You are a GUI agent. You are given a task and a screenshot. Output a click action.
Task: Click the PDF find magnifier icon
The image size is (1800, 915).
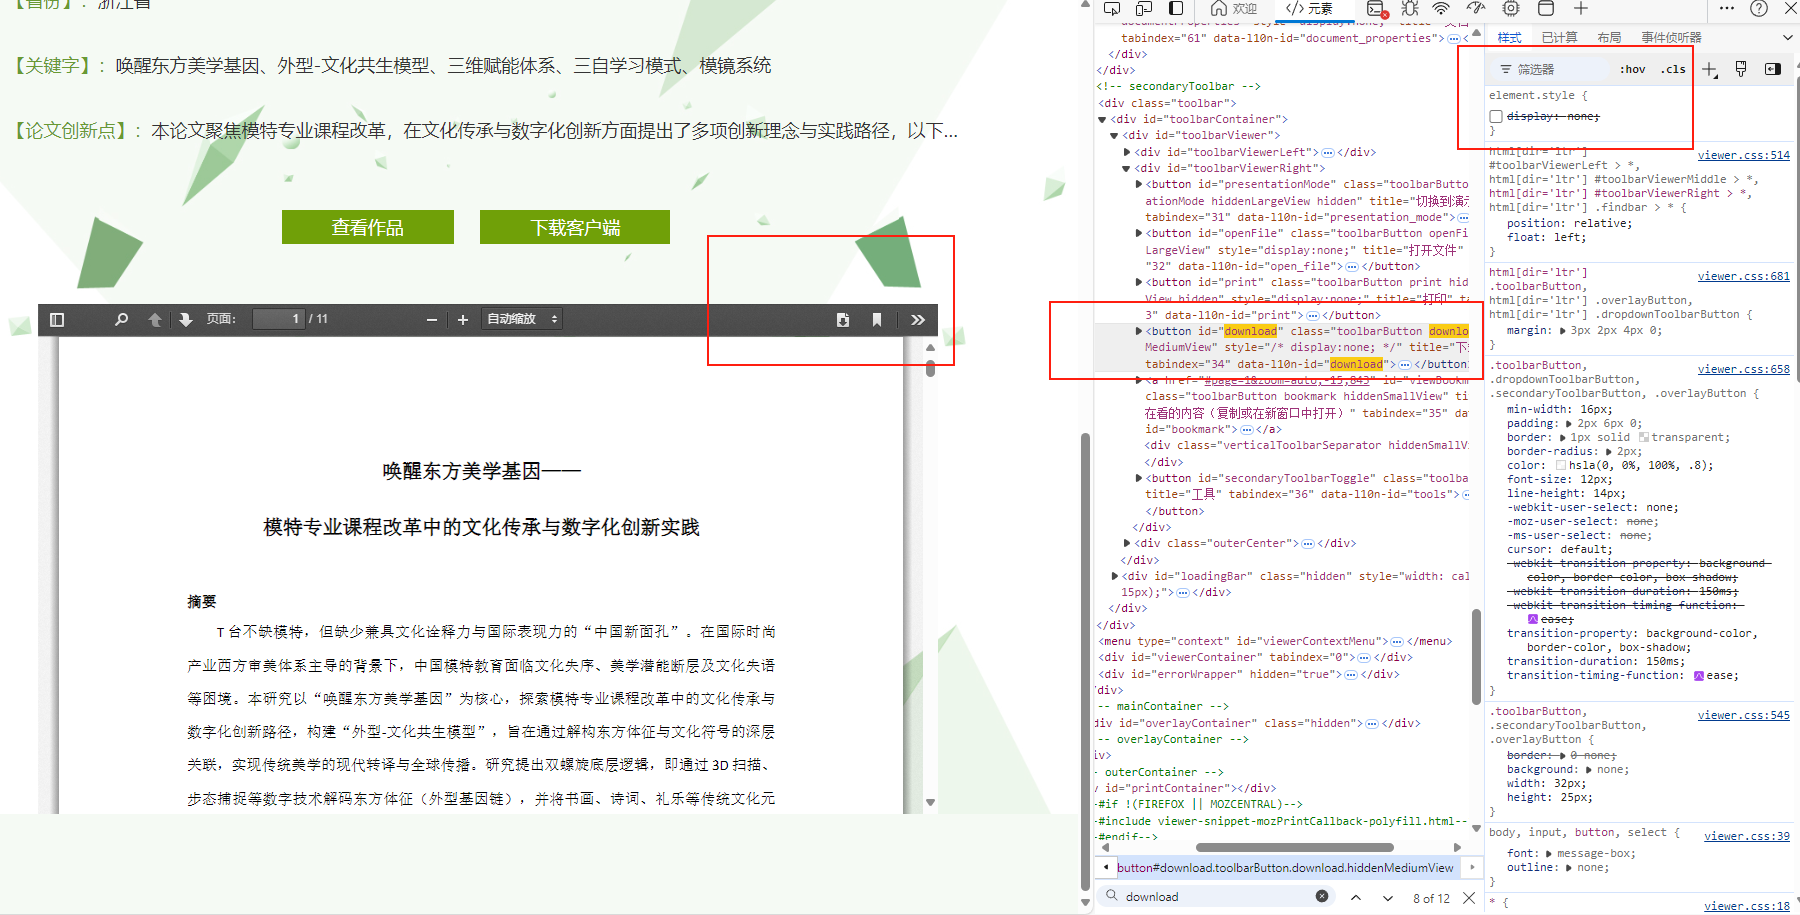(121, 320)
